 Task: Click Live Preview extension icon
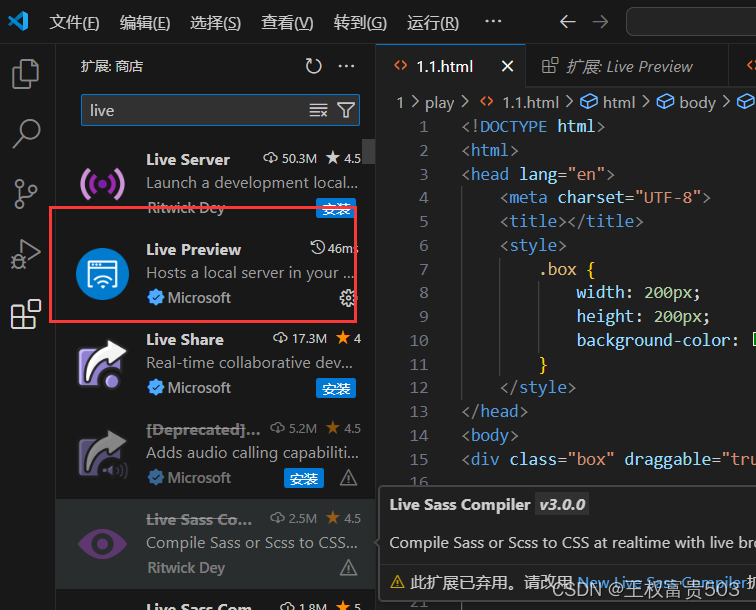pos(102,274)
